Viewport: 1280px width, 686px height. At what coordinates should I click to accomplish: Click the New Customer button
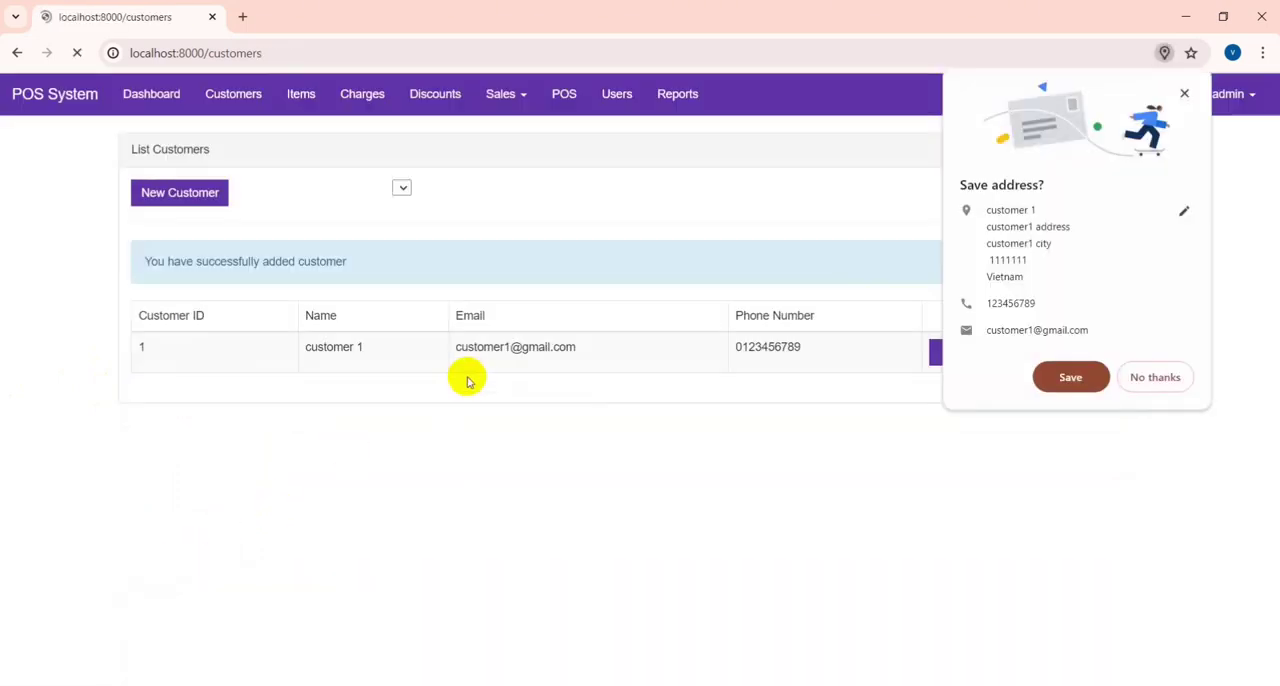click(x=179, y=193)
